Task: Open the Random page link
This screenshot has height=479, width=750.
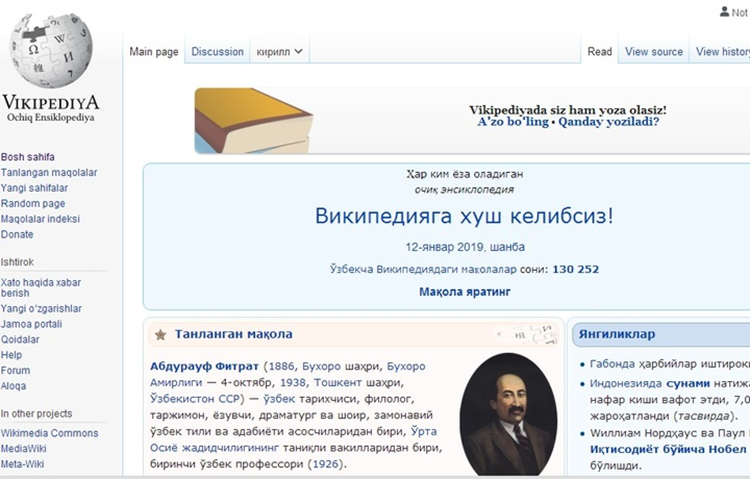Action: tap(33, 203)
